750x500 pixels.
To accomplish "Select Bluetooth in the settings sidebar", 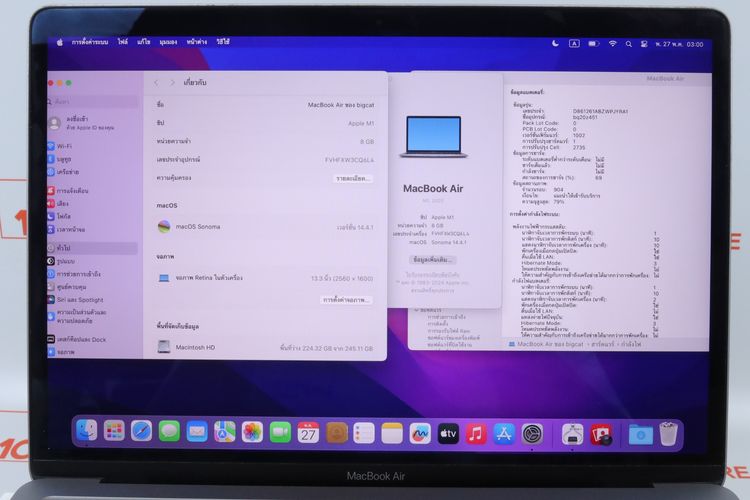I will tap(92, 159).
